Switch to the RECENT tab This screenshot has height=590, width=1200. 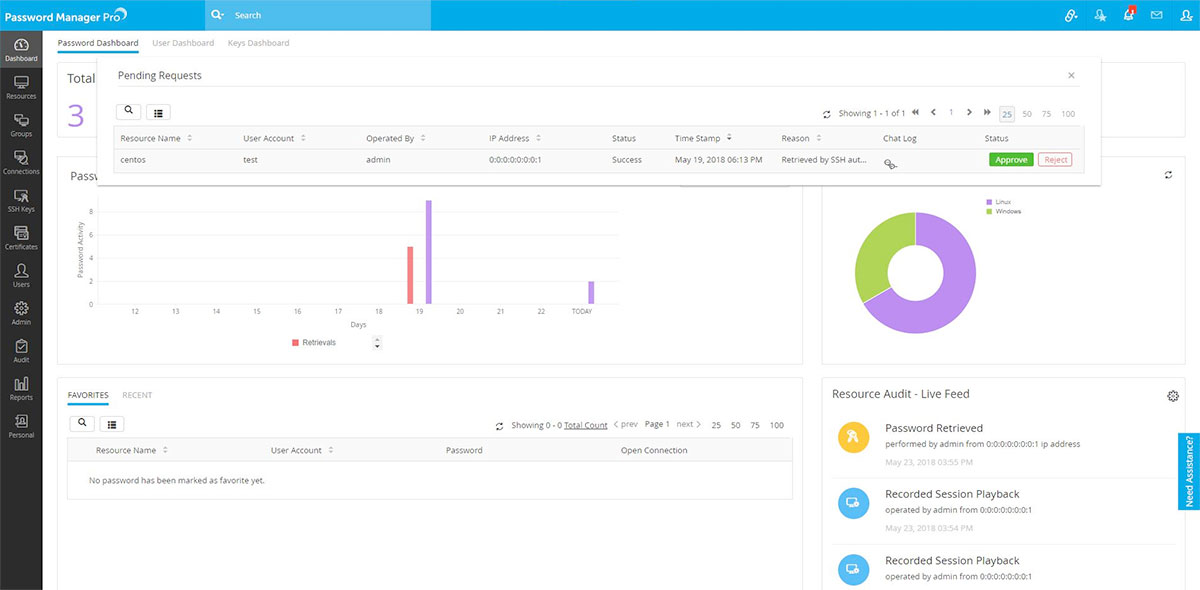(137, 395)
